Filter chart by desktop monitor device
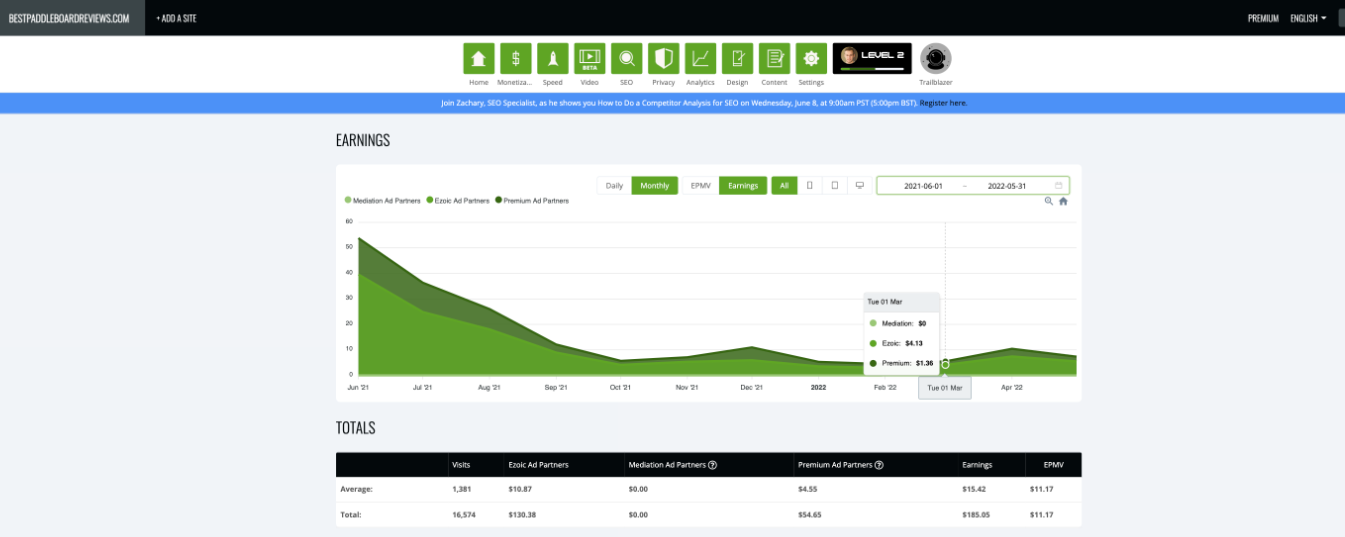 click(x=859, y=186)
